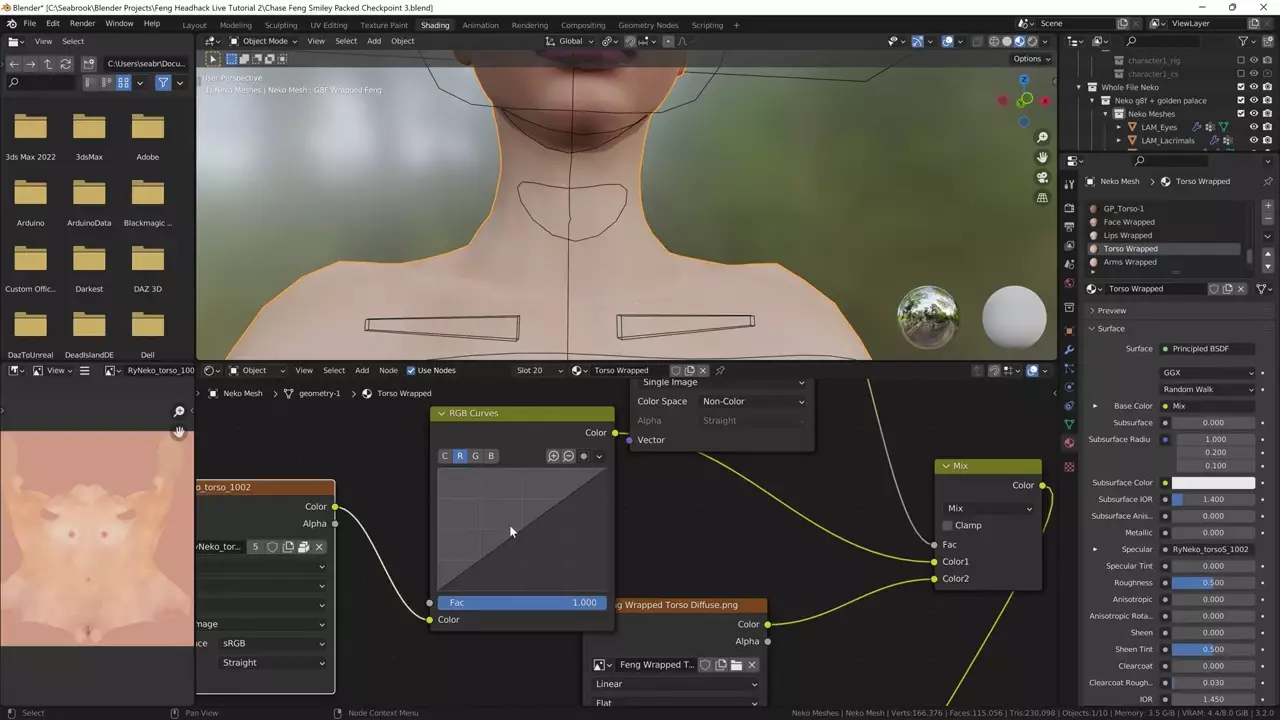Open image folder icon on Feng Wrapped texture node
Image resolution: width=1280 pixels, height=720 pixels.
click(x=736, y=665)
